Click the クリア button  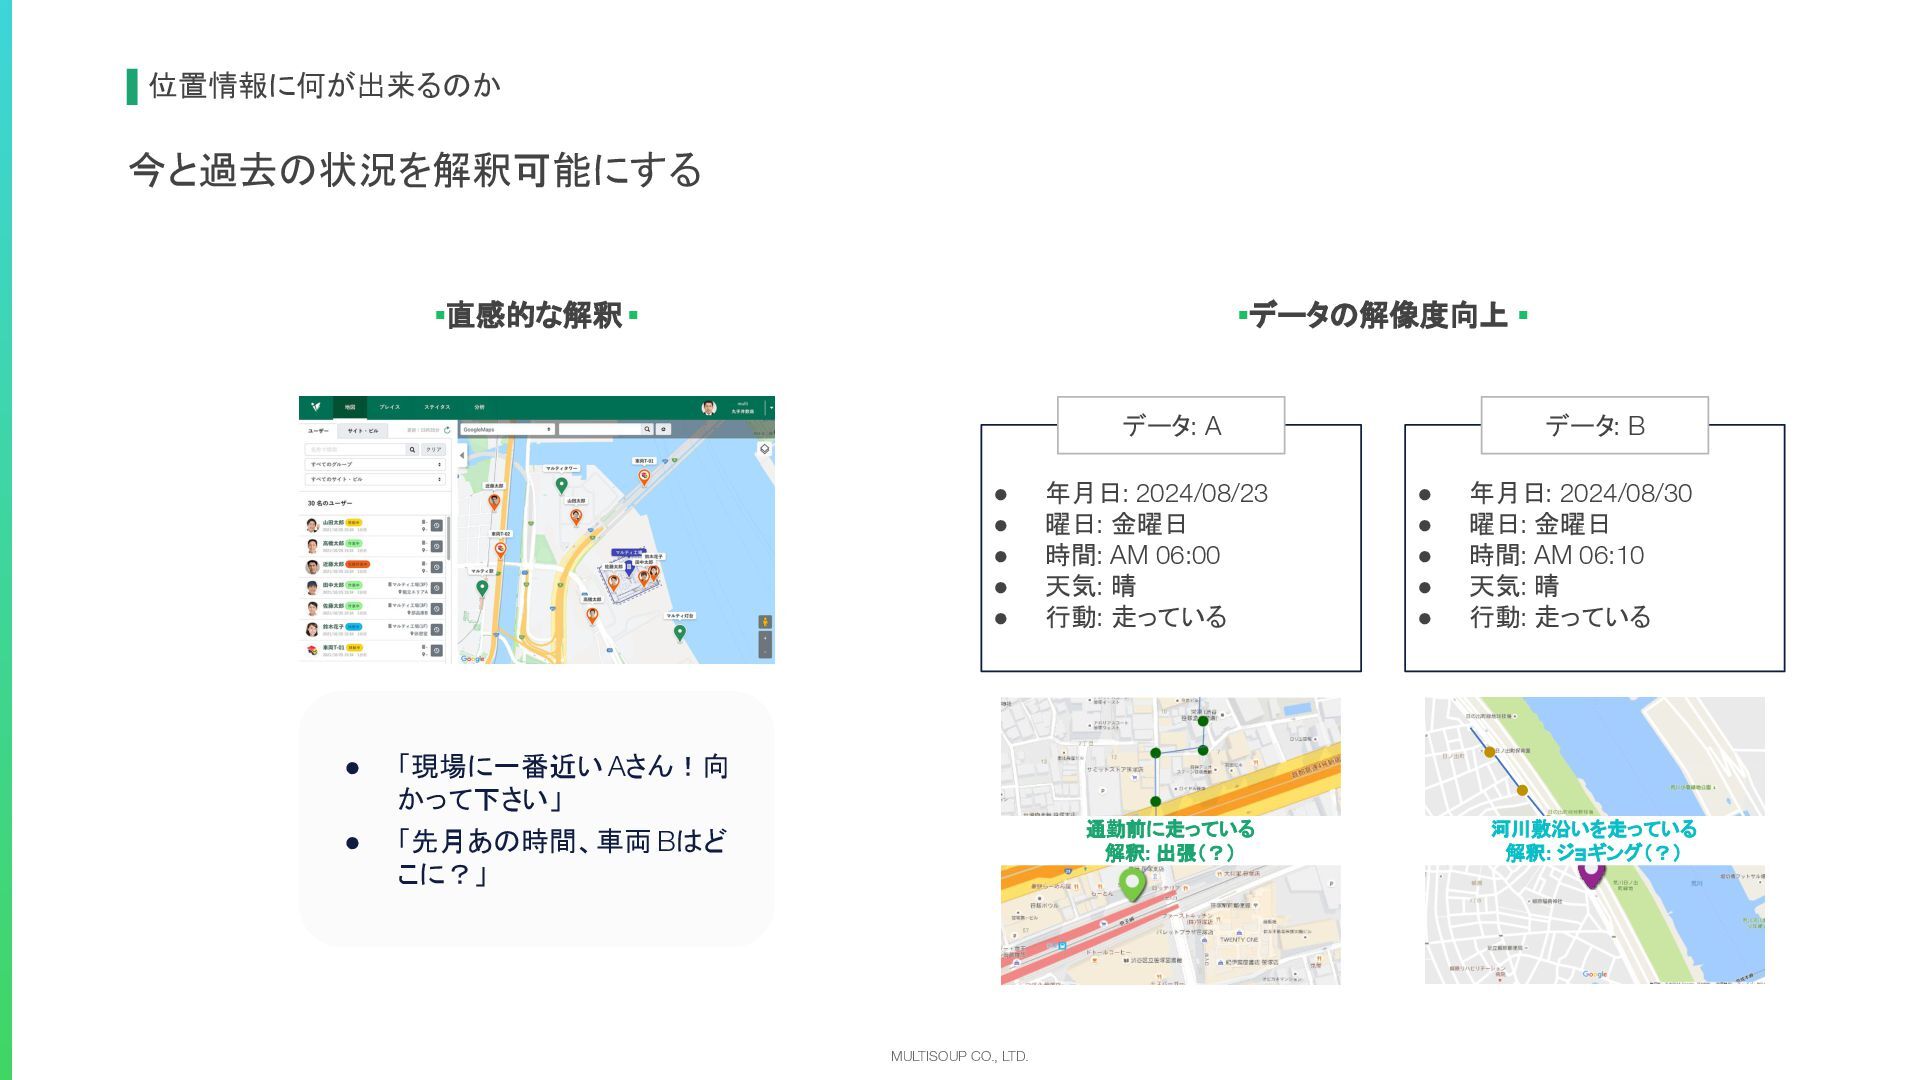[433, 450]
